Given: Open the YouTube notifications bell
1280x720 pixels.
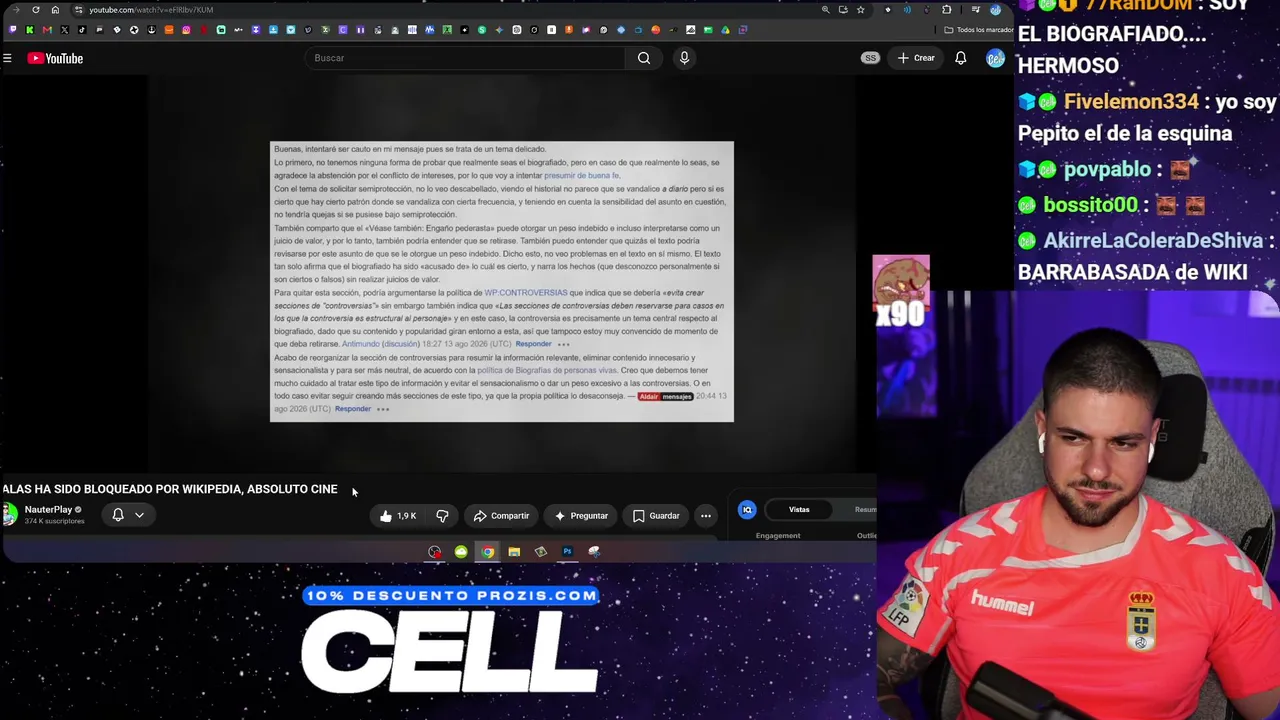Looking at the screenshot, I should [x=960, y=58].
